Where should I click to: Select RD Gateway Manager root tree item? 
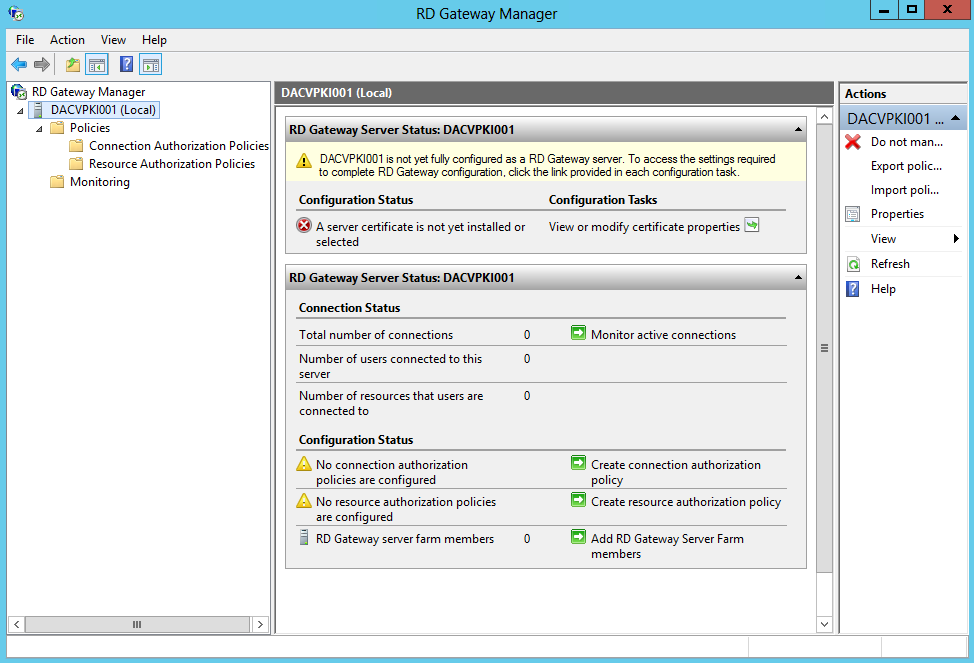coord(88,92)
